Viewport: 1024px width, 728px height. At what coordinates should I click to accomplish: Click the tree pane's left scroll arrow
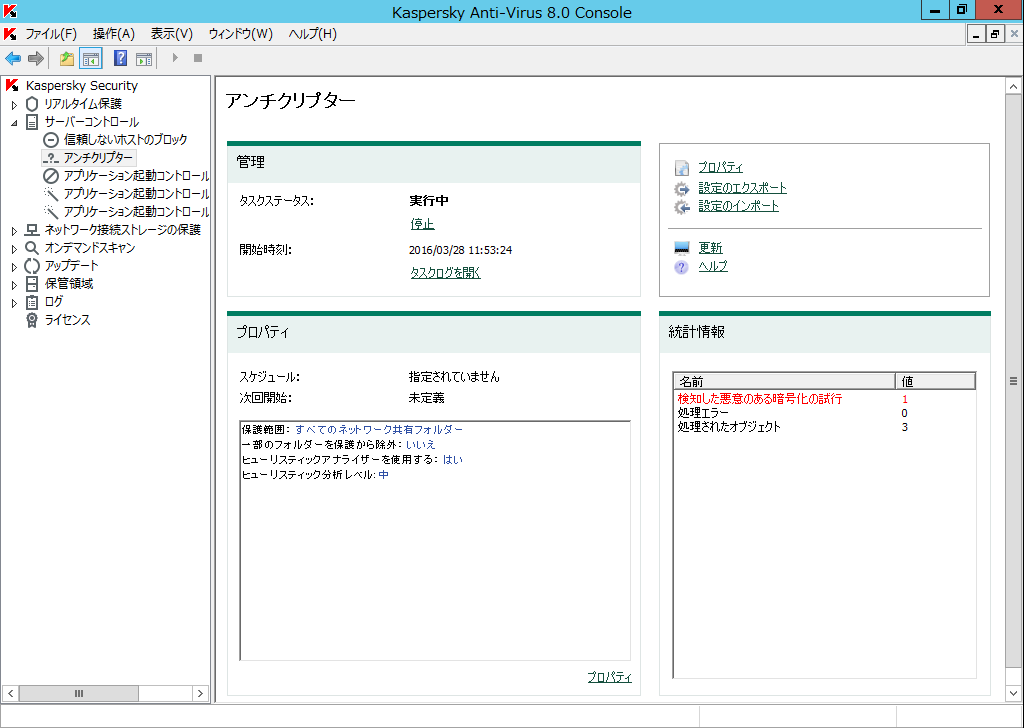[x=10, y=693]
